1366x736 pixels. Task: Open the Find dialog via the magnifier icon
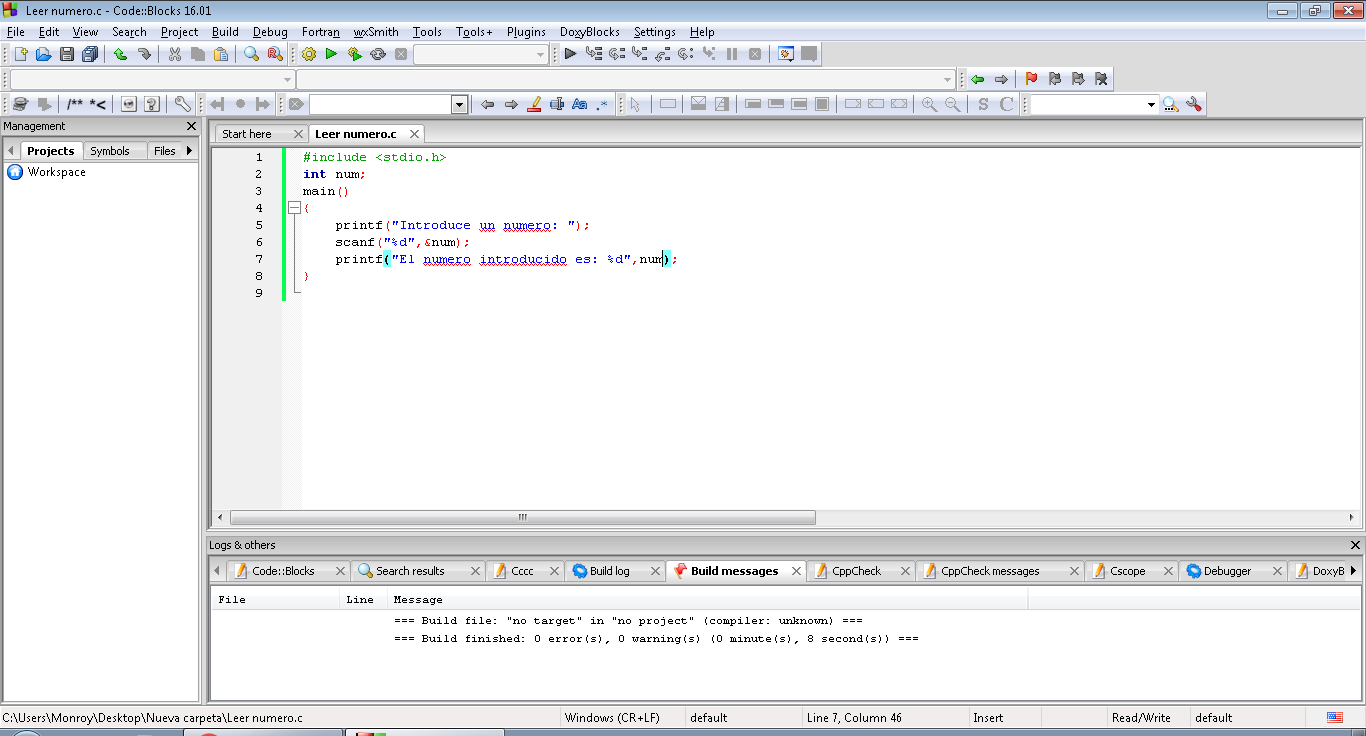point(250,54)
